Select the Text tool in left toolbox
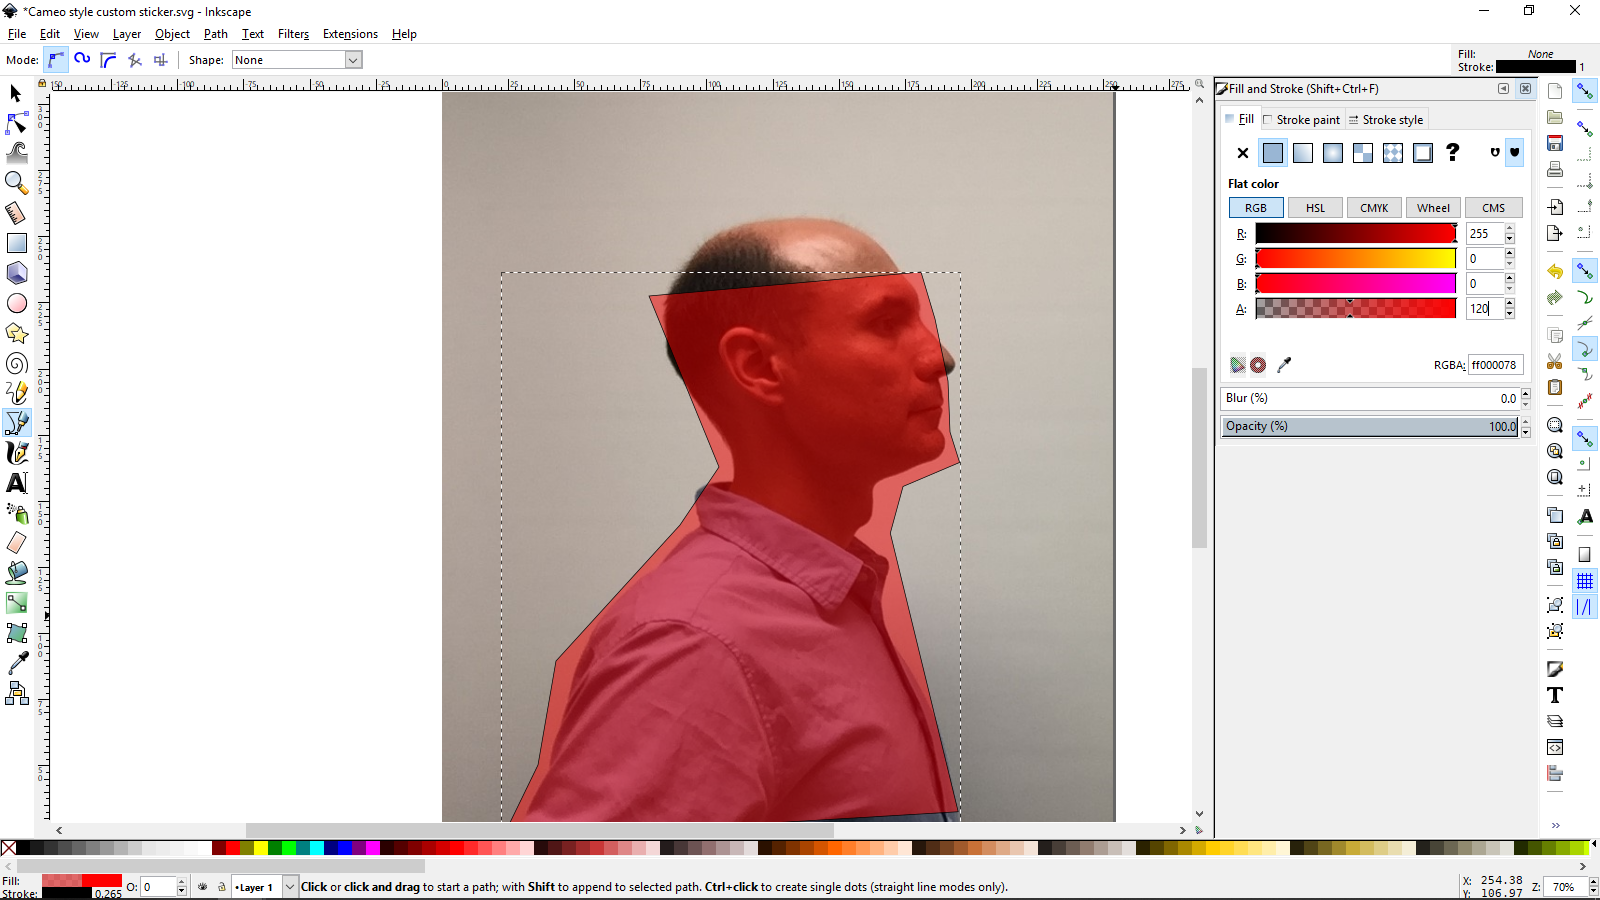The height and width of the screenshot is (900, 1600). point(16,483)
